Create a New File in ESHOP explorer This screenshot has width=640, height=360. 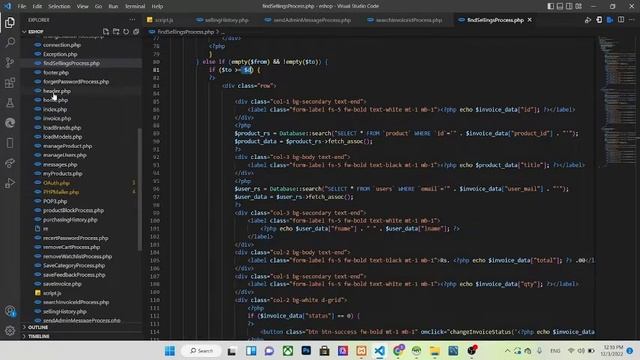click(x=106, y=31)
